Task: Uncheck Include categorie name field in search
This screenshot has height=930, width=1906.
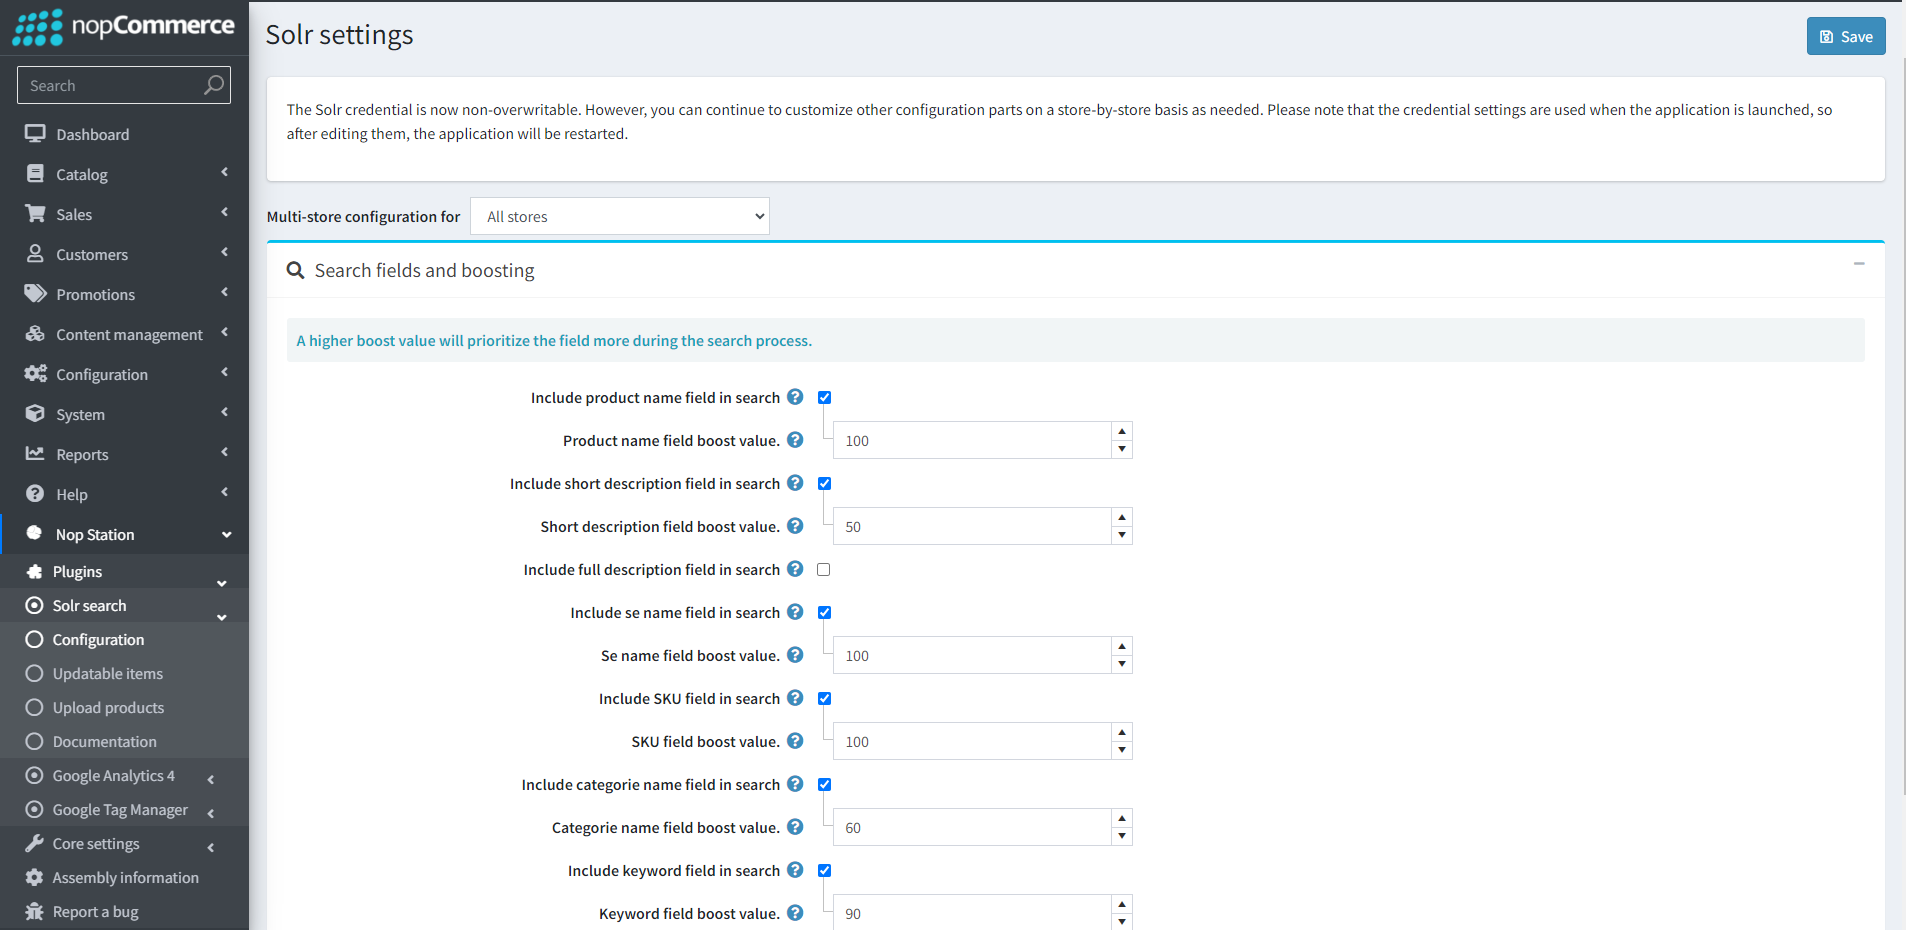Action: tap(824, 784)
